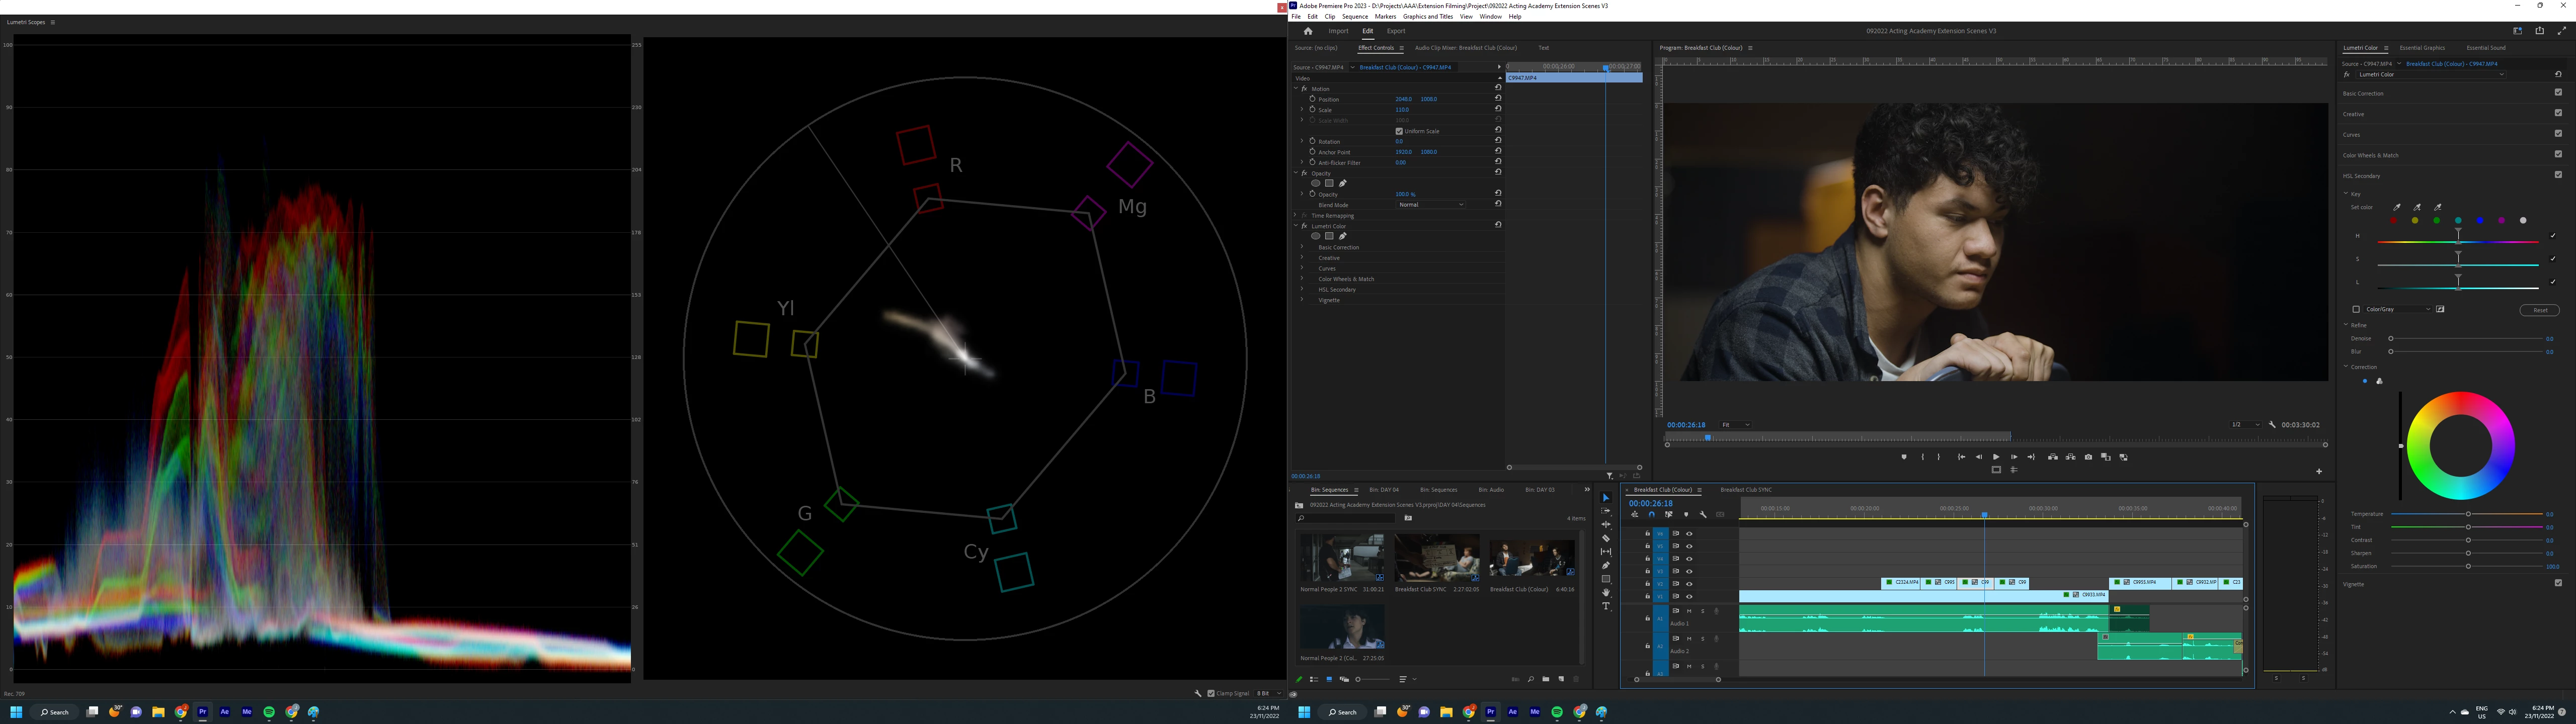Hide track V2 with its eye icon
This screenshot has height=724, width=2576.
point(1689,584)
